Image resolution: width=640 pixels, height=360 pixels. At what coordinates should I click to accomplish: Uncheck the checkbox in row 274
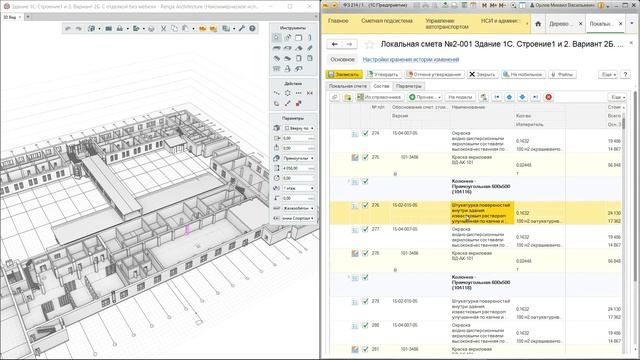[365, 133]
